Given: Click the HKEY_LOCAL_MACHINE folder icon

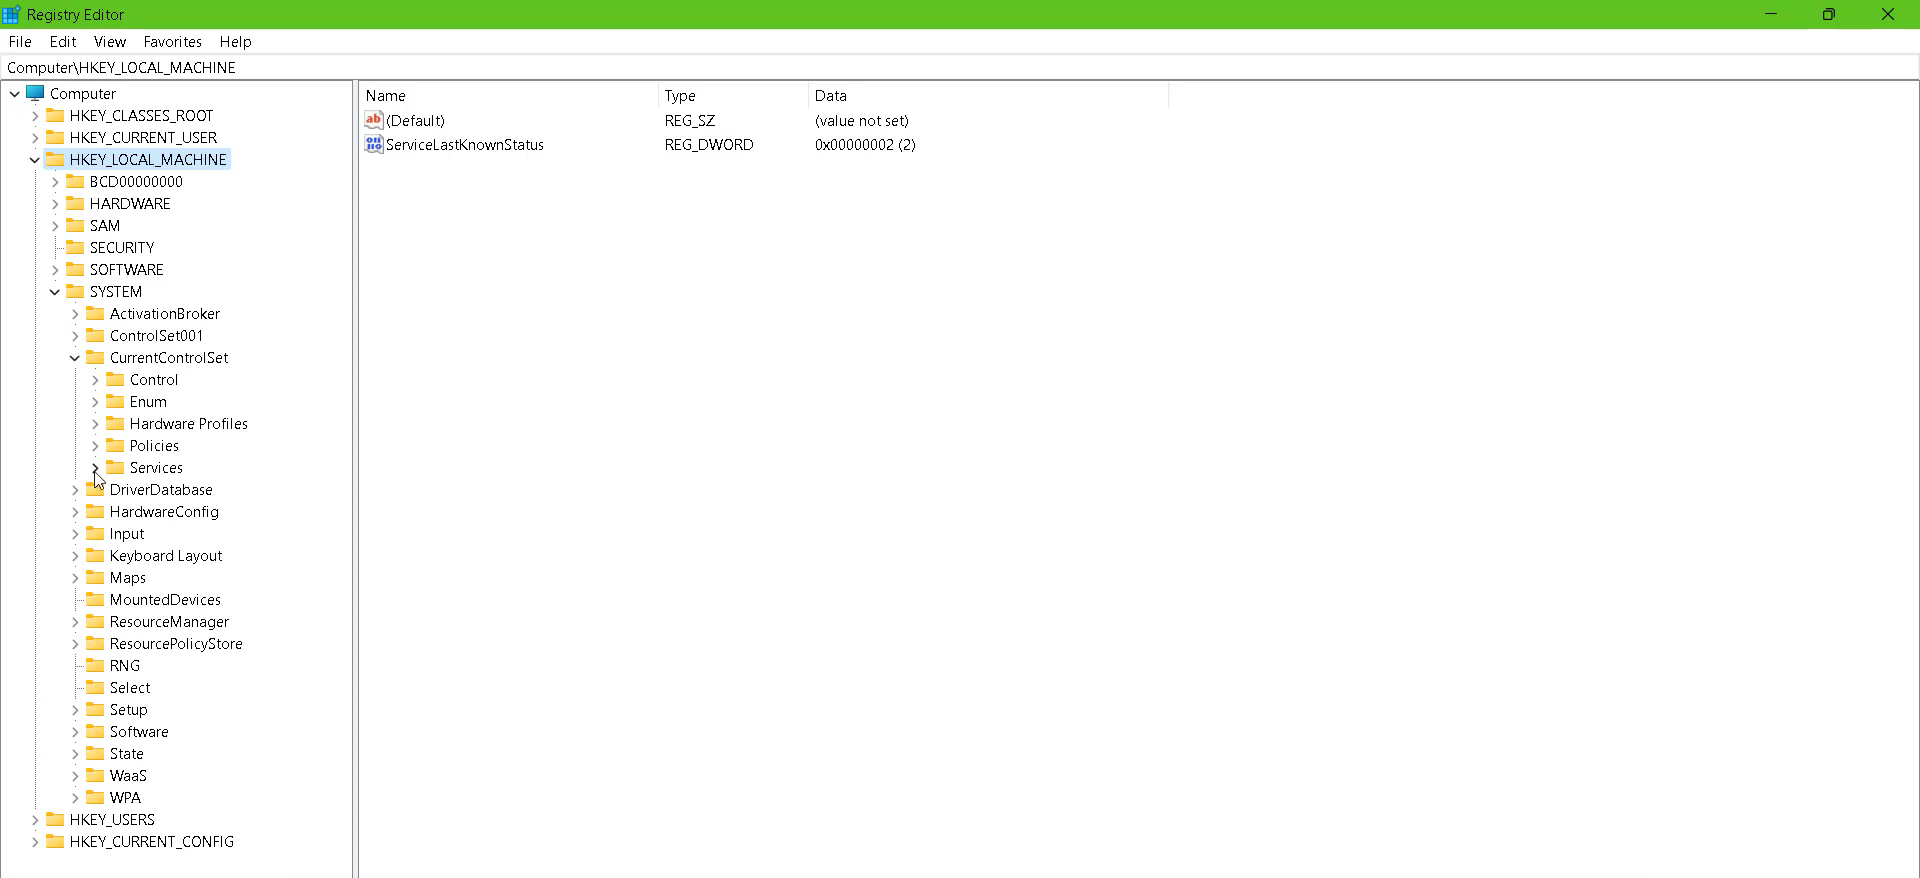Looking at the screenshot, I should coord(55,159).
